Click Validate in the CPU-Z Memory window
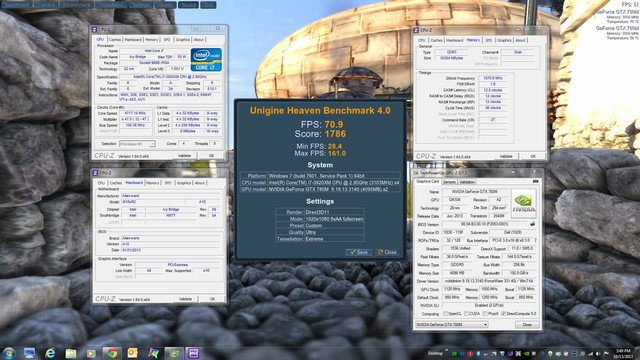 click(x=506, y=156)
